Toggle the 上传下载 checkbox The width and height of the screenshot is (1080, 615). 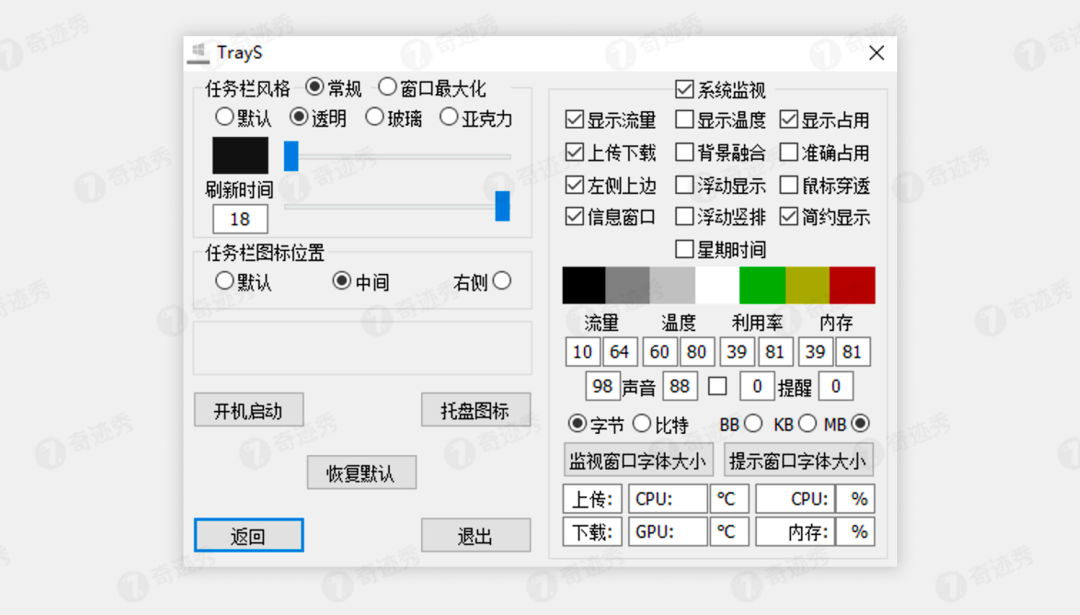pyautogui.click(x=574, y=152)
